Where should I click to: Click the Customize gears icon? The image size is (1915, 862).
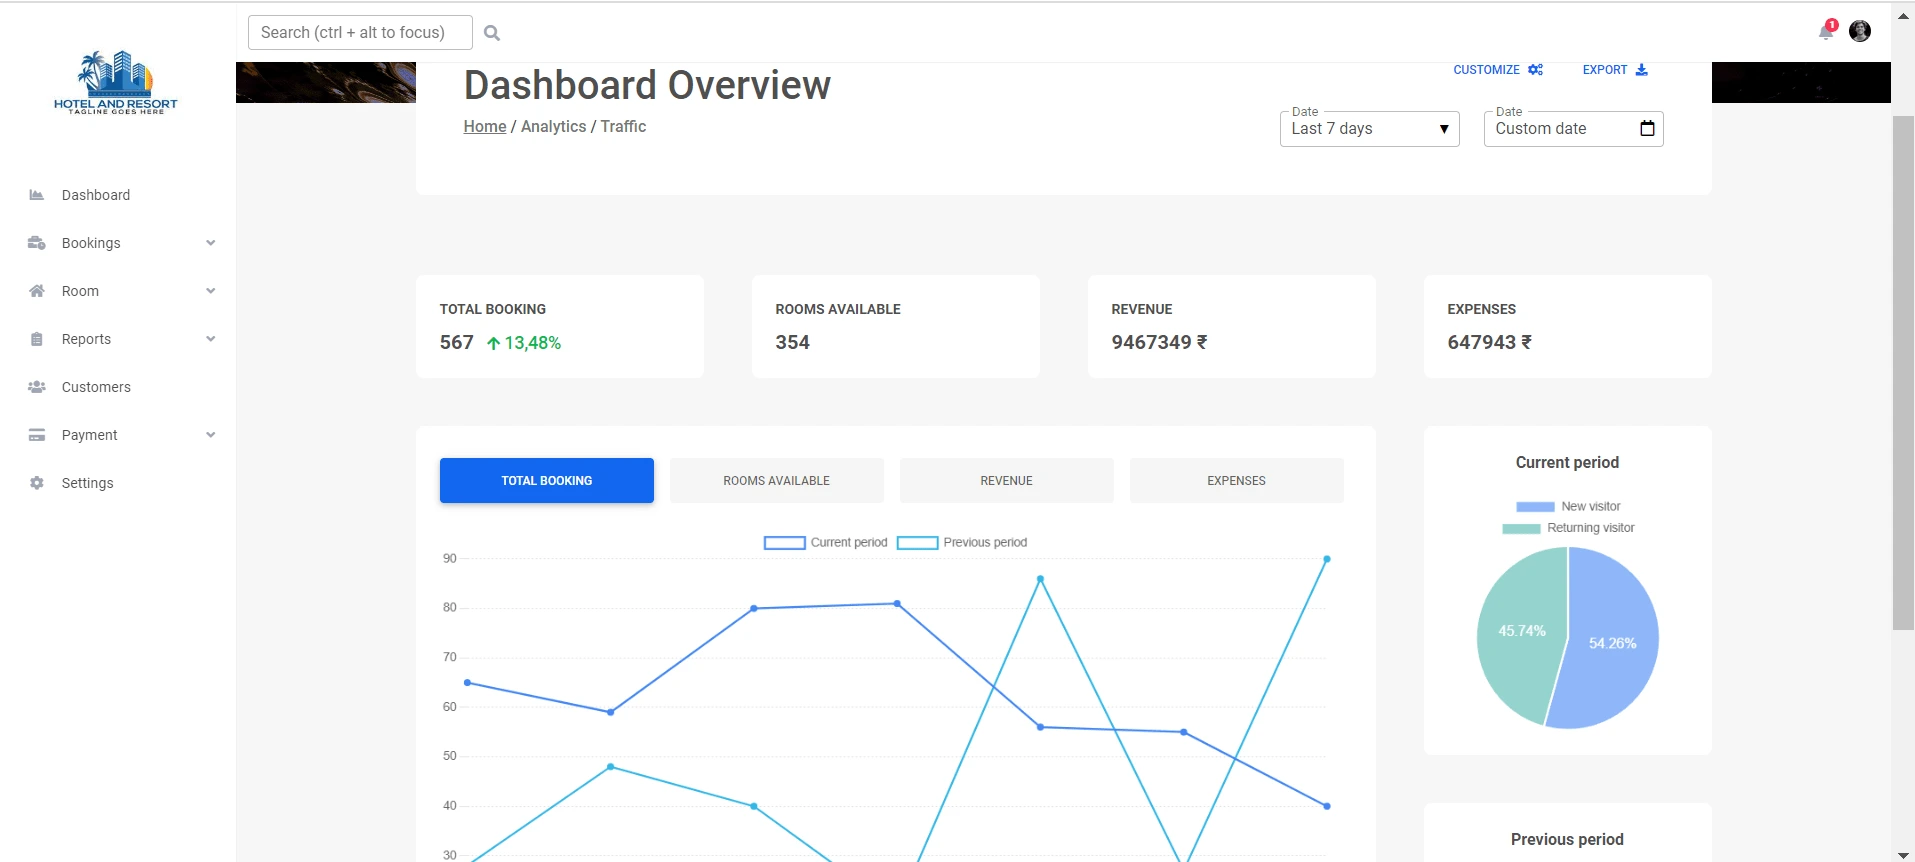click(1536, 70)
